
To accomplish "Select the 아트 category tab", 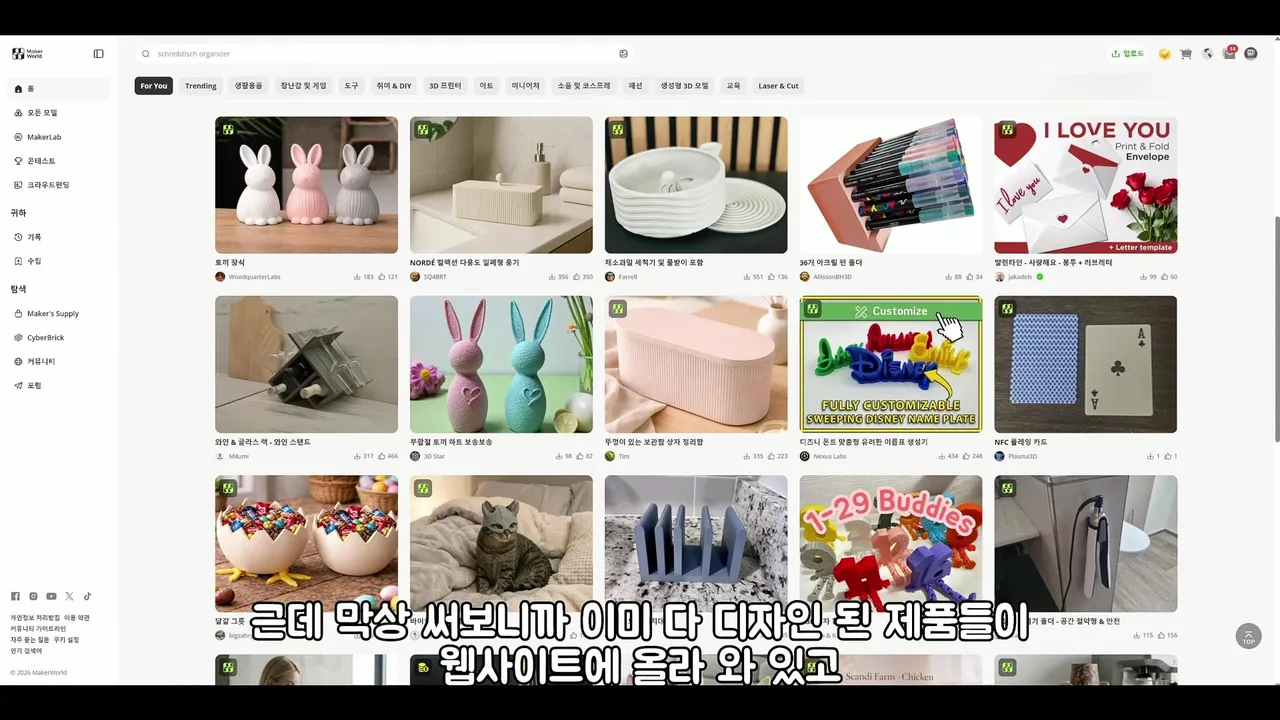I will 486,86.
